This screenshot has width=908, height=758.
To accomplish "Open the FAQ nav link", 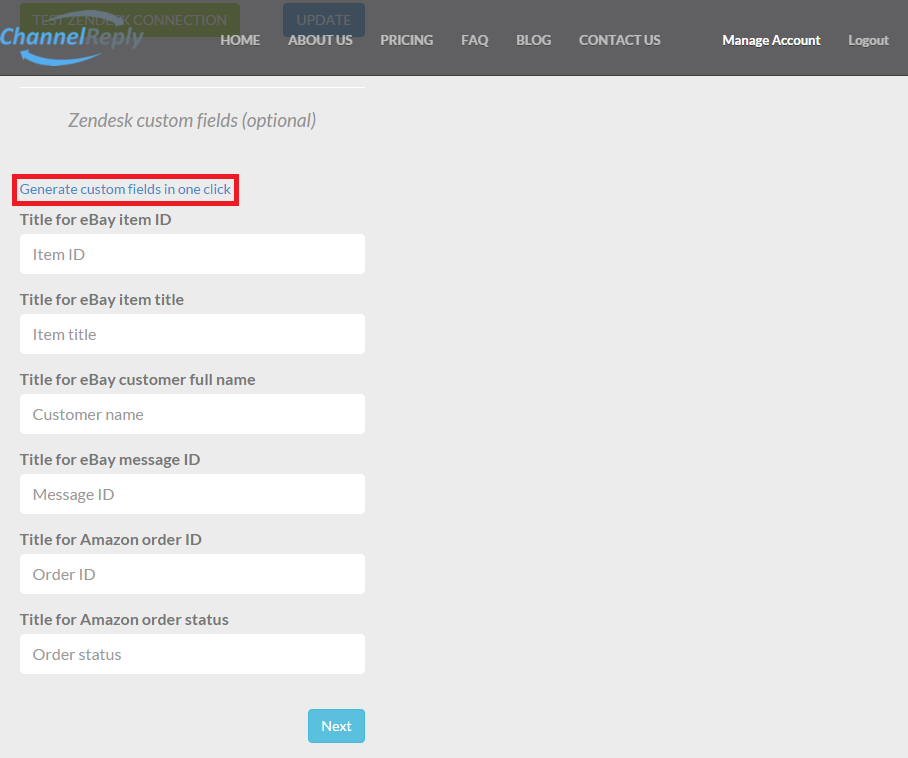I will point(474,40).
